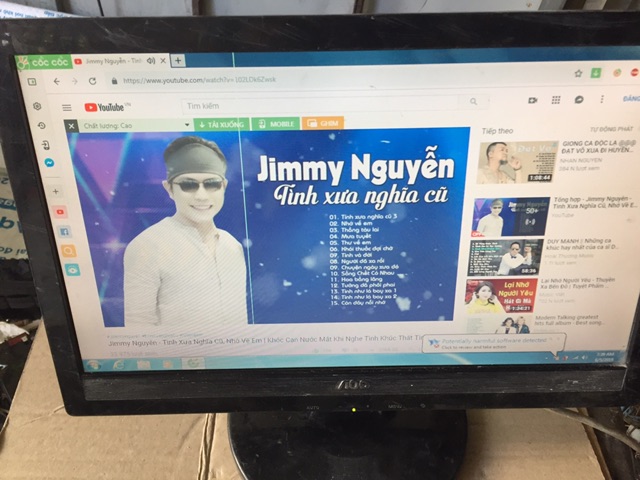
Task: Open Facebook shortcut in the sidebar
Action: 63,231
